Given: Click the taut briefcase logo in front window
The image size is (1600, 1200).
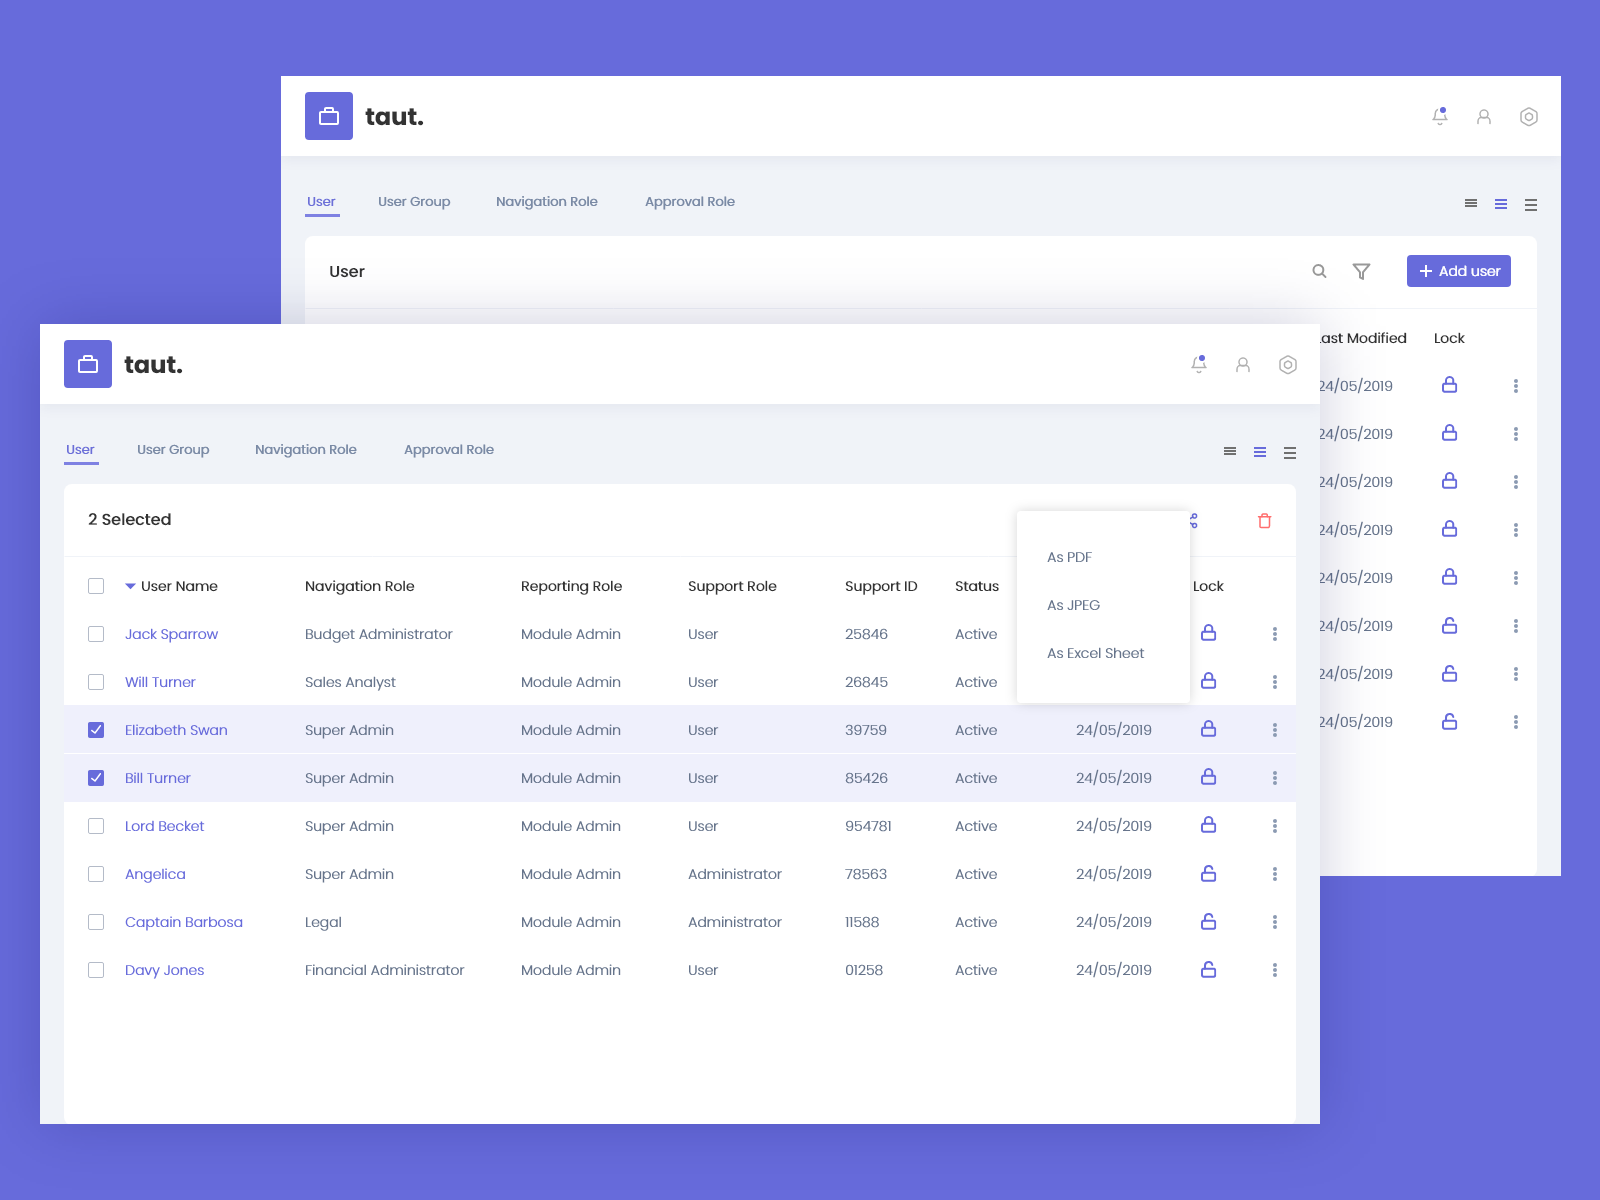Looking at the screenshot, I should click(x=88, y=364).
